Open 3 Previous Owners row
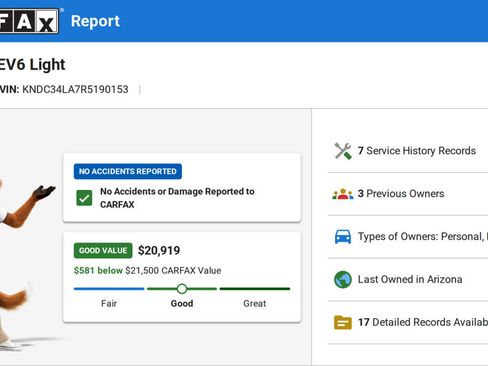This screenshot has width=488, height=366. click(408, 194)
